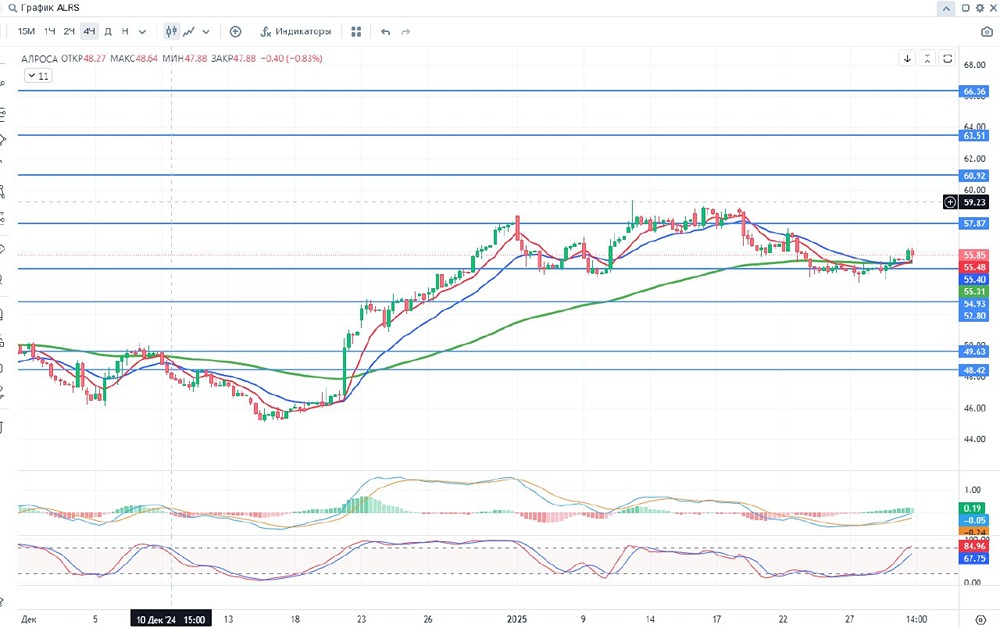Image resolution: width=1000 pixels, height=628 pixels.
Task: Select the 15M timeframe
Action: click(x=26, y=31)
